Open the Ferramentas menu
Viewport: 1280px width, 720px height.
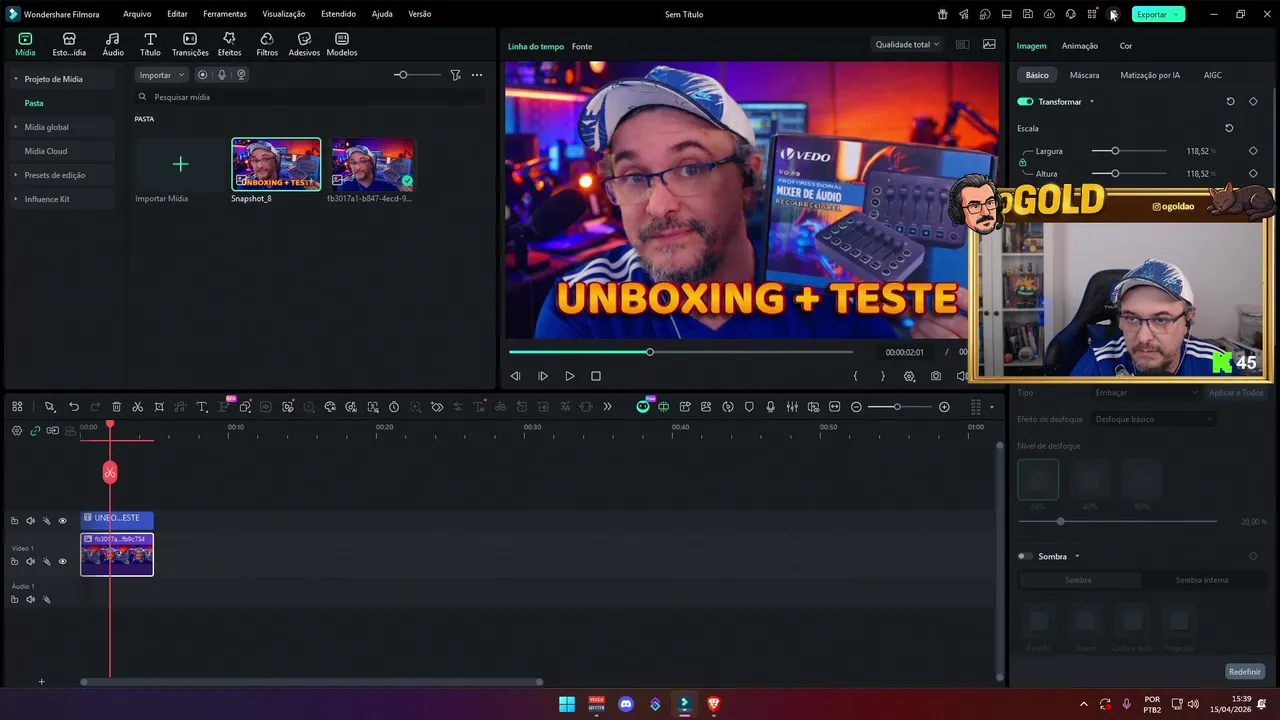coord(225,14)
